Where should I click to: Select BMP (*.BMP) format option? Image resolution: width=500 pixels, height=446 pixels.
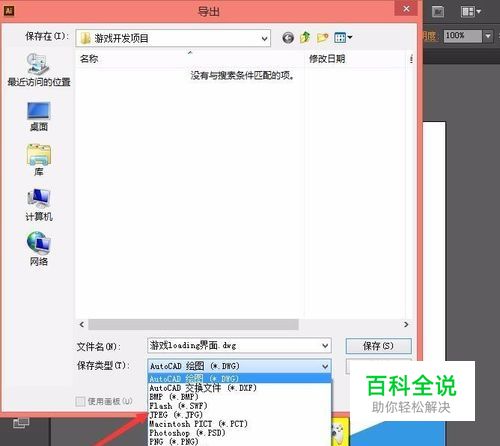(239, 397)
